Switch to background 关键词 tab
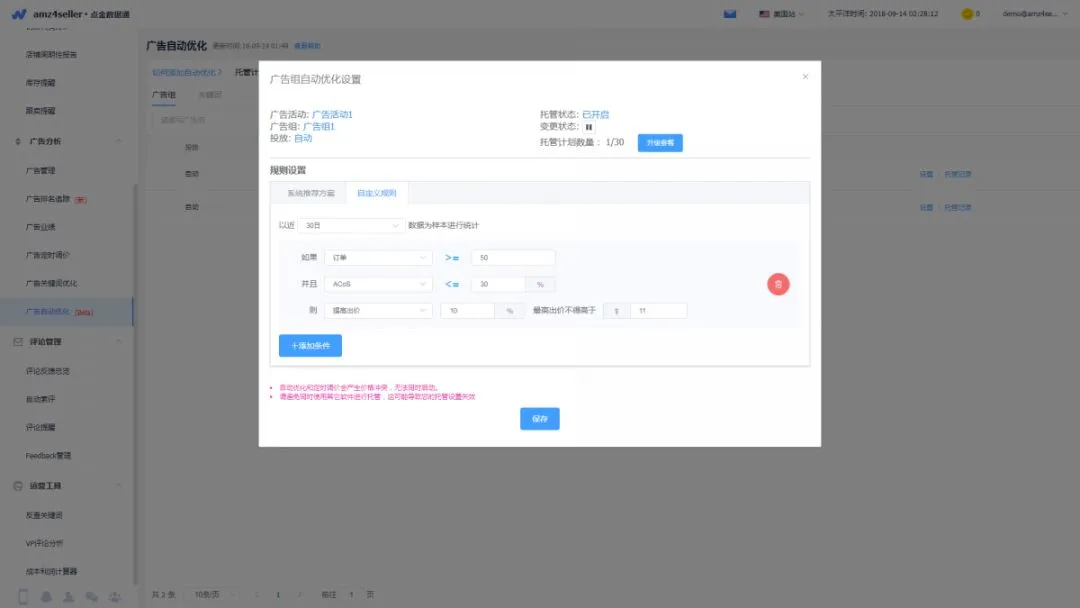 [x=210, y=95]
